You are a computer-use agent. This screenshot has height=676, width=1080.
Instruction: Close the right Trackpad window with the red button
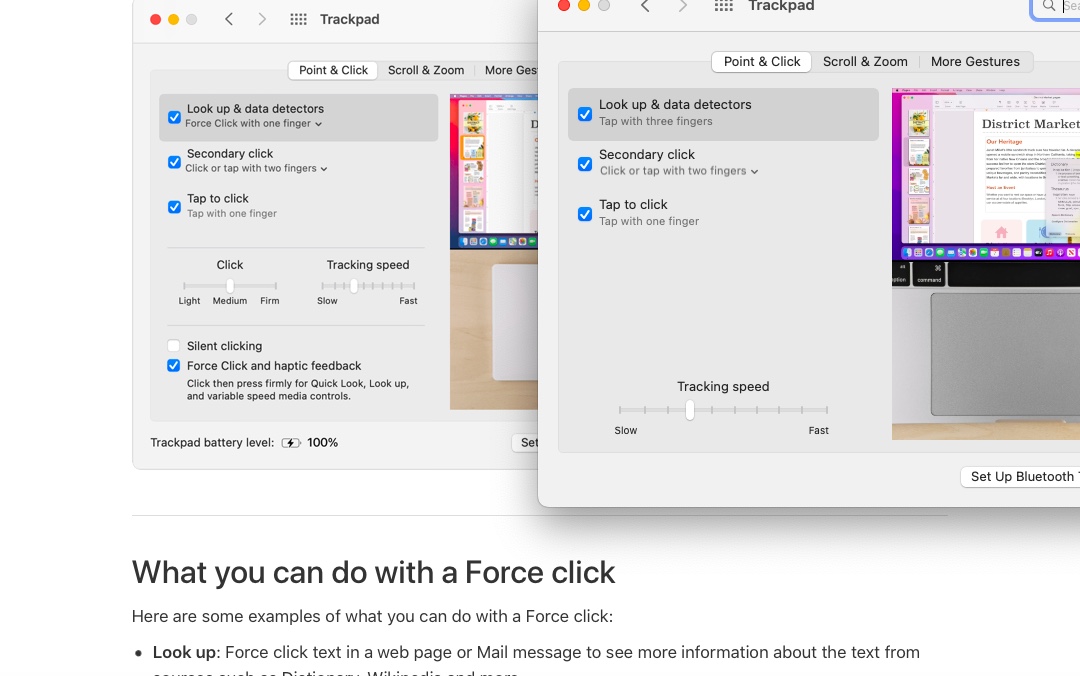coord(564,6)
